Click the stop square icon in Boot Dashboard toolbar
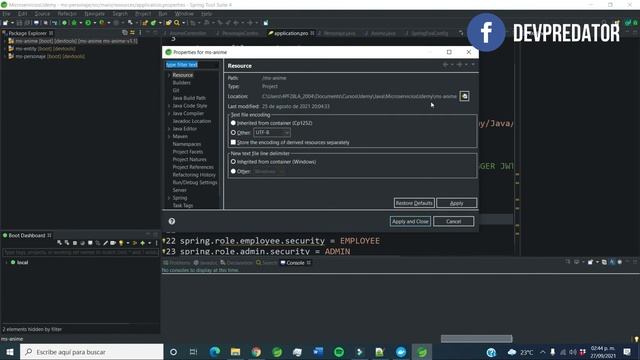This screenshot has height=360, width=640. coord(75,243)
